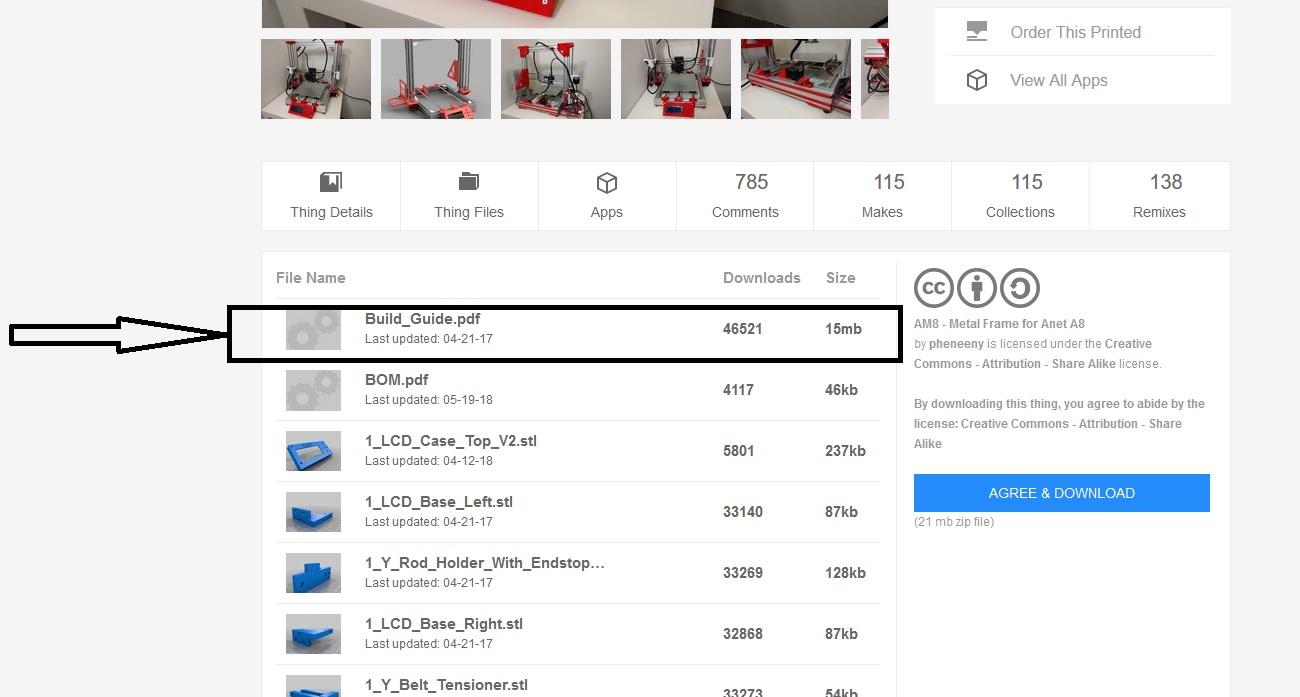
Task: Click the Attribution person license icon
Action: pyautogui.click(x=976, y=288)
